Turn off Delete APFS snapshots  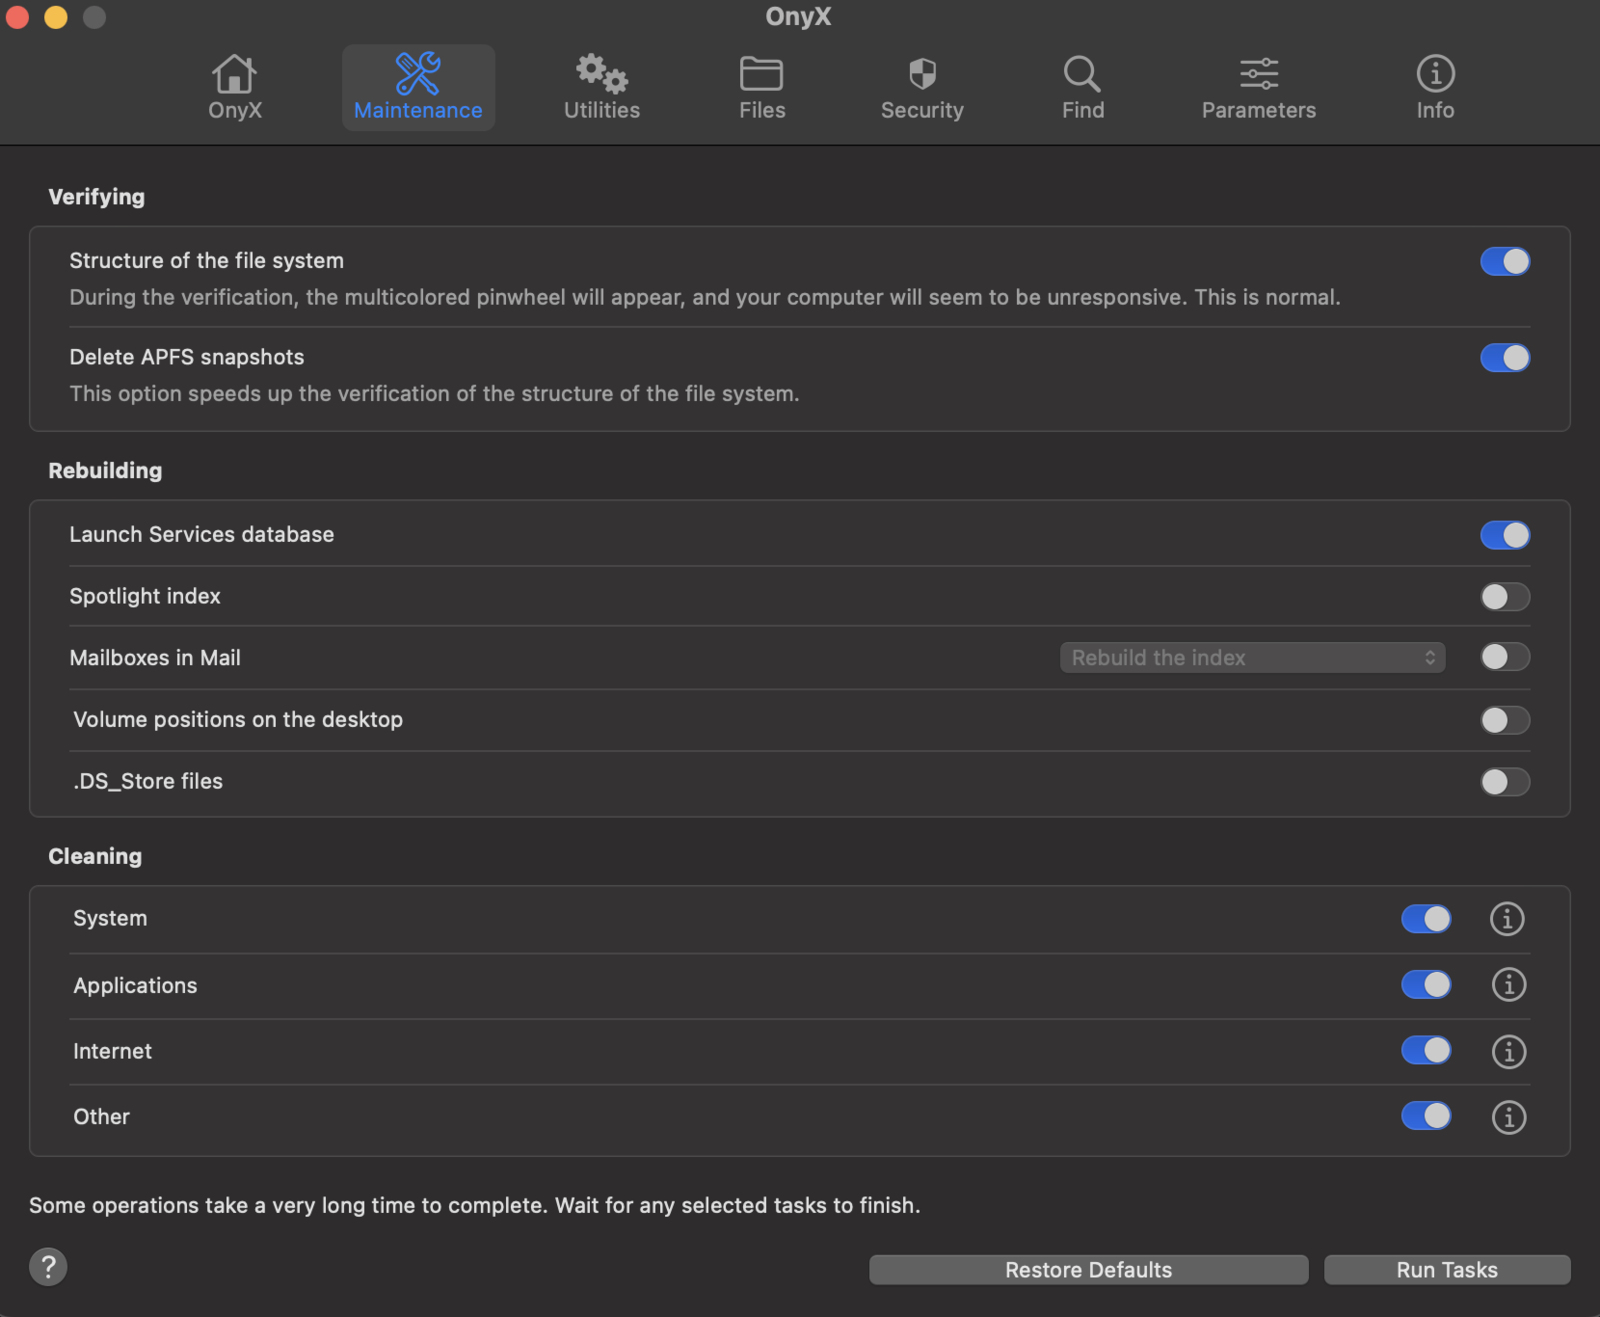coord(1505,357)
